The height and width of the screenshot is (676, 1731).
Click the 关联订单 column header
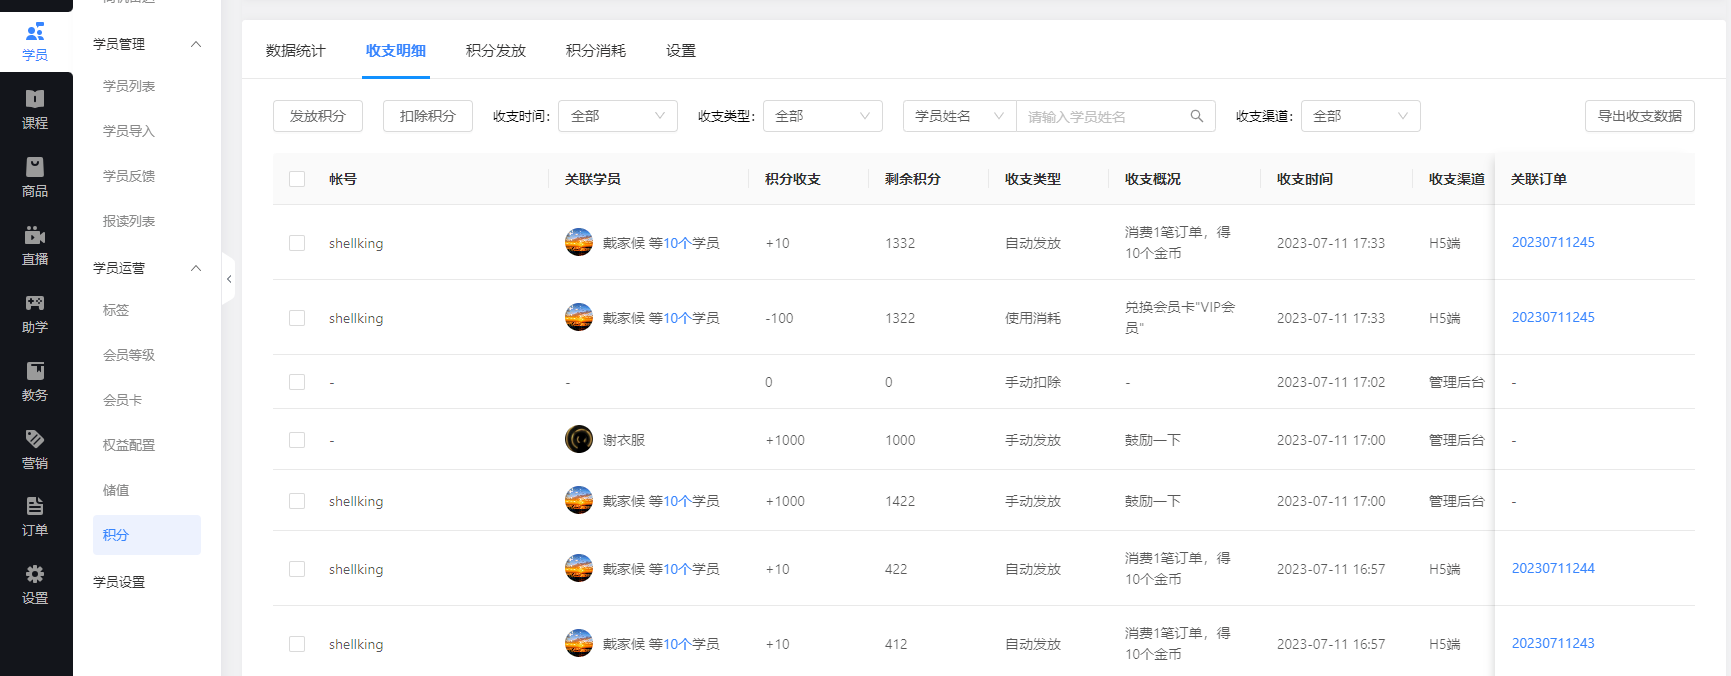1539,179
